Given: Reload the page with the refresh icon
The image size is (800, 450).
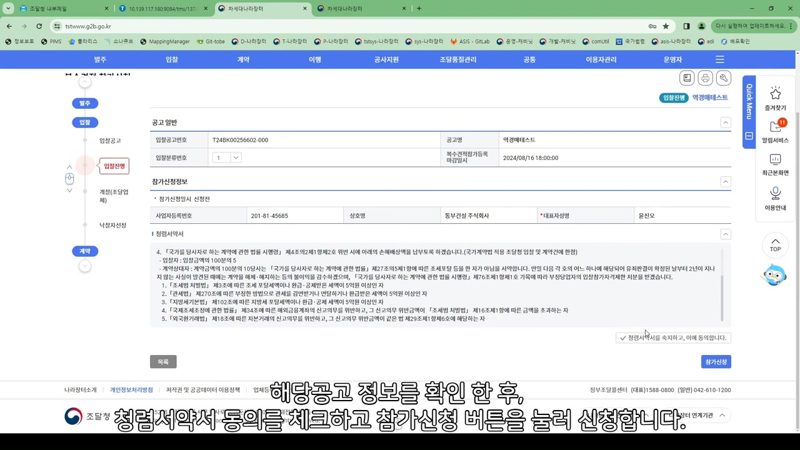Looking at the screenshot, I should point(39,26).
